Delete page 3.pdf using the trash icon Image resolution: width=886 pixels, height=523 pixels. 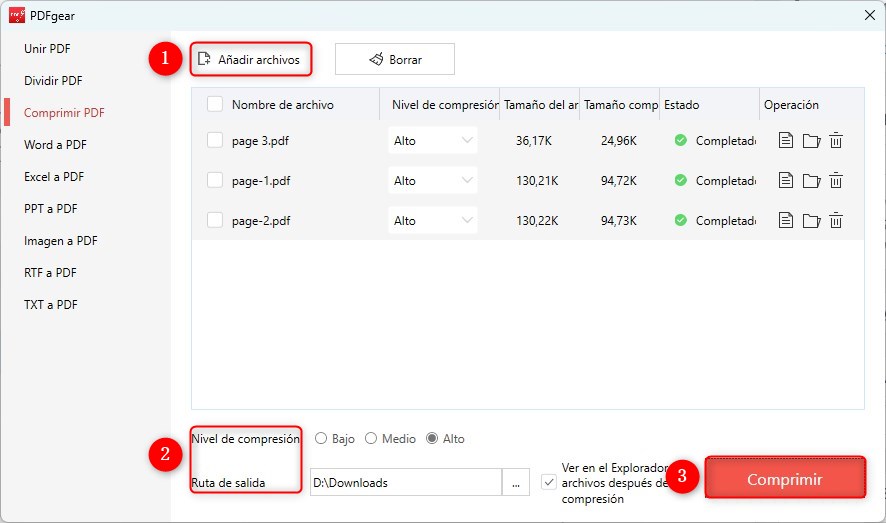click(836, 141)
